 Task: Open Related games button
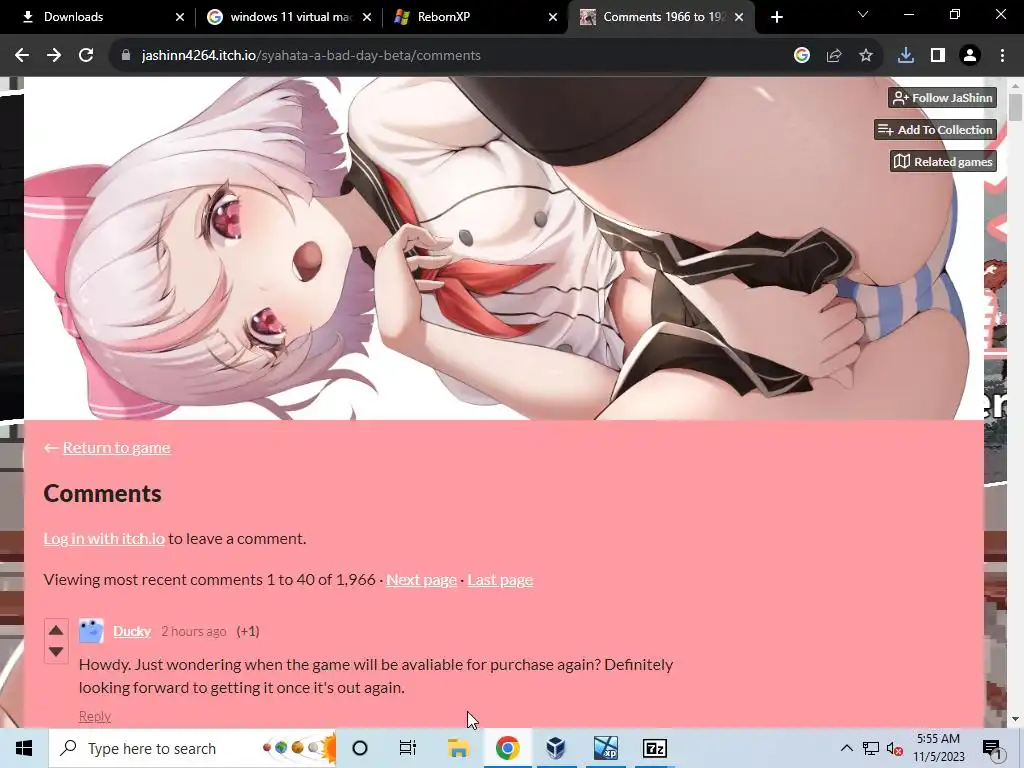click(943, 162)
